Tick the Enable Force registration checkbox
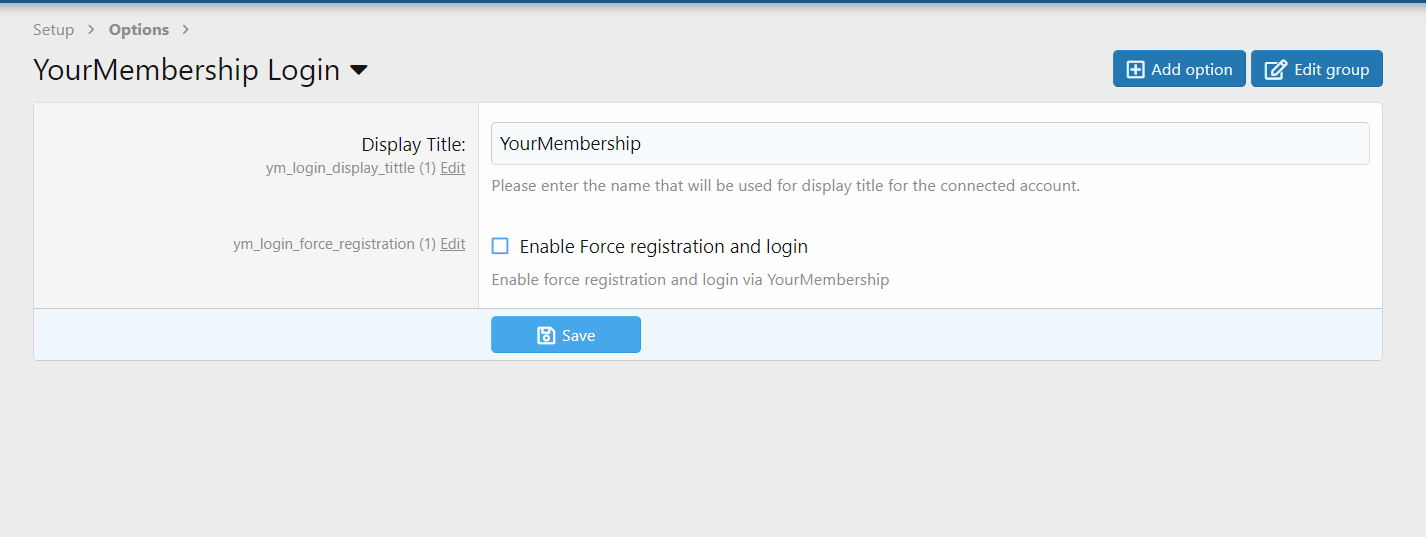Screen dimensions: 1426x537 500,246
